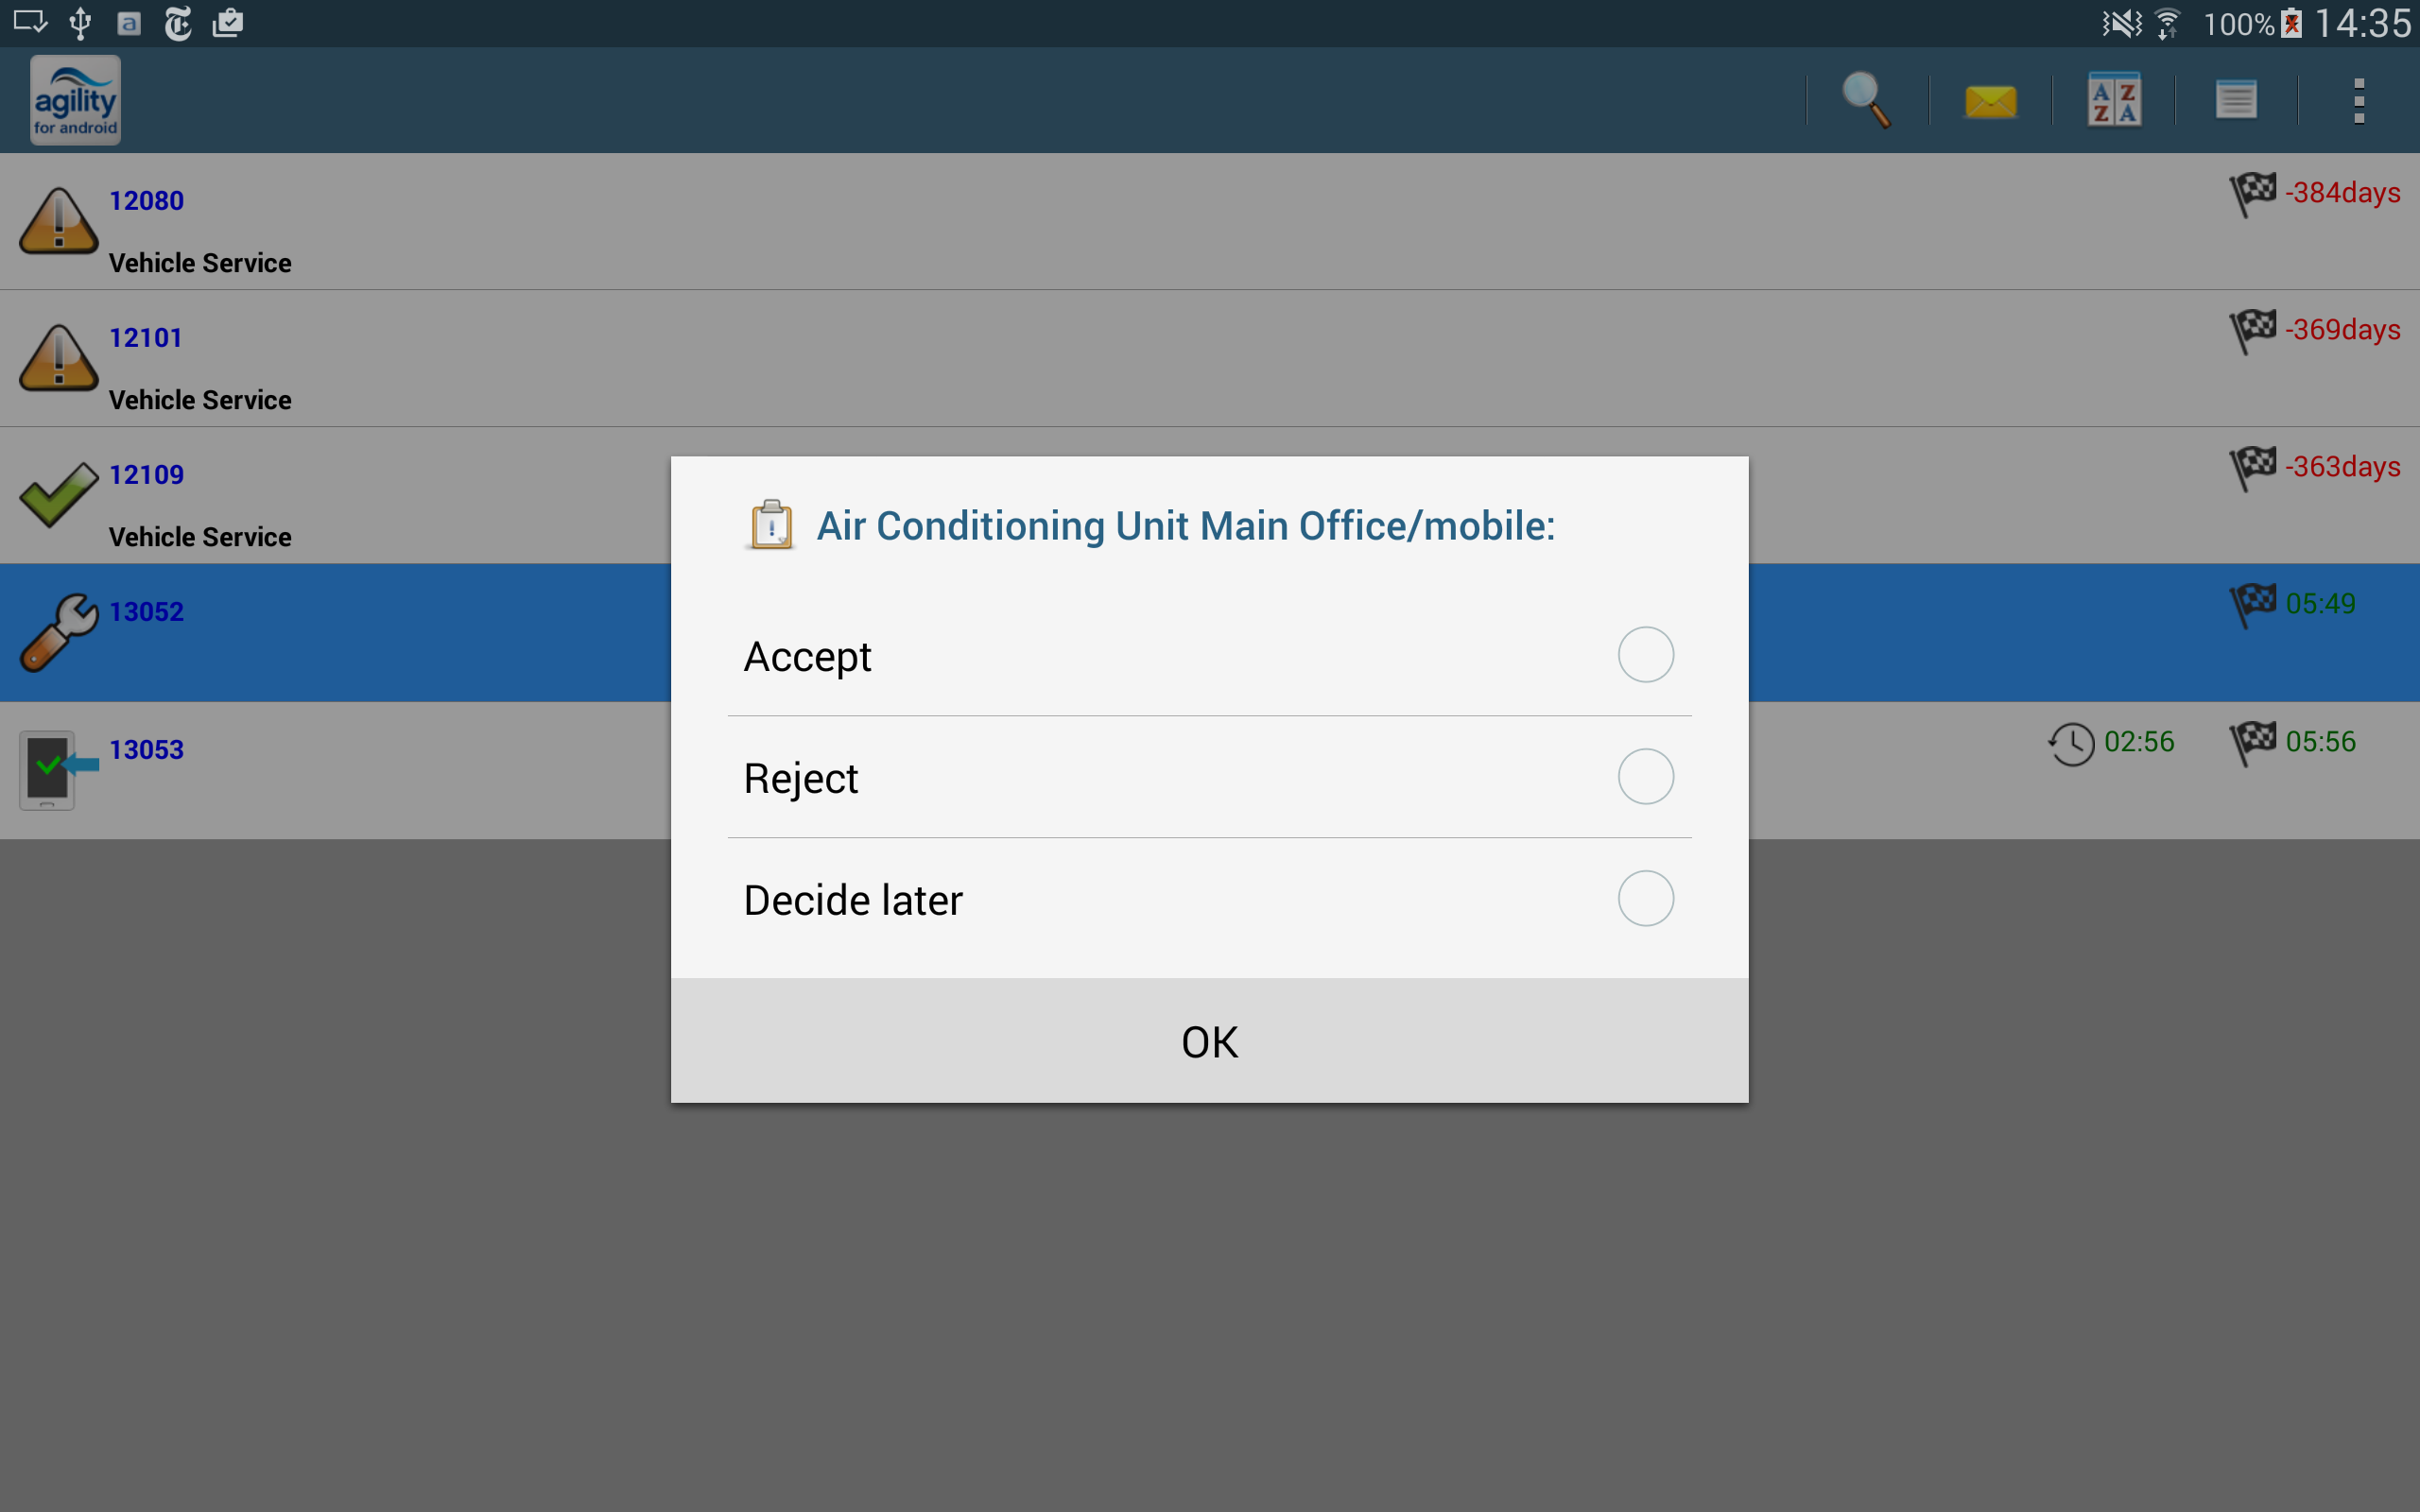
Task: Choose the Decide later radio option
Action: pos(1645,899)
